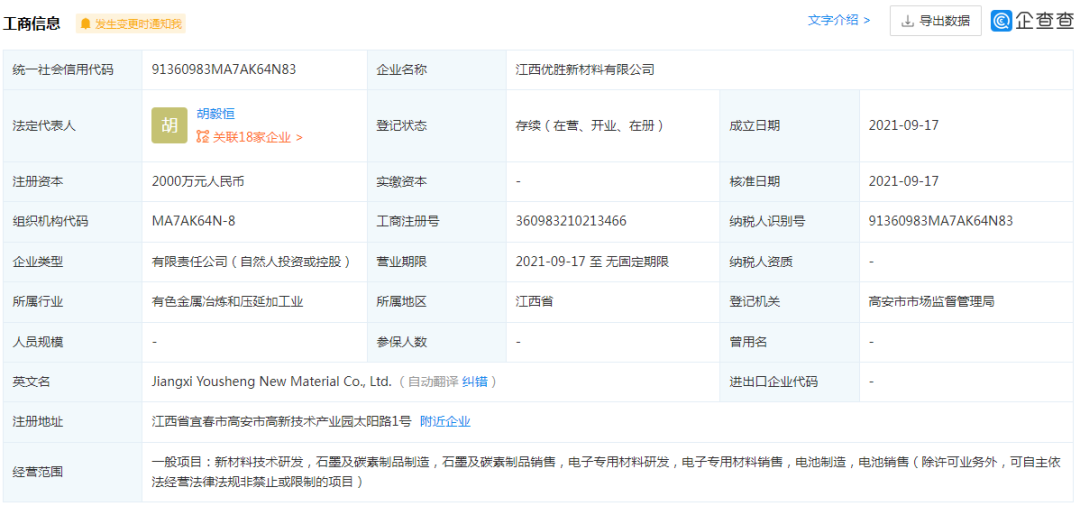Open 关联18家企业 related companies link
Viewport: 1080px width, 506px height.
(x=257, y=137)
